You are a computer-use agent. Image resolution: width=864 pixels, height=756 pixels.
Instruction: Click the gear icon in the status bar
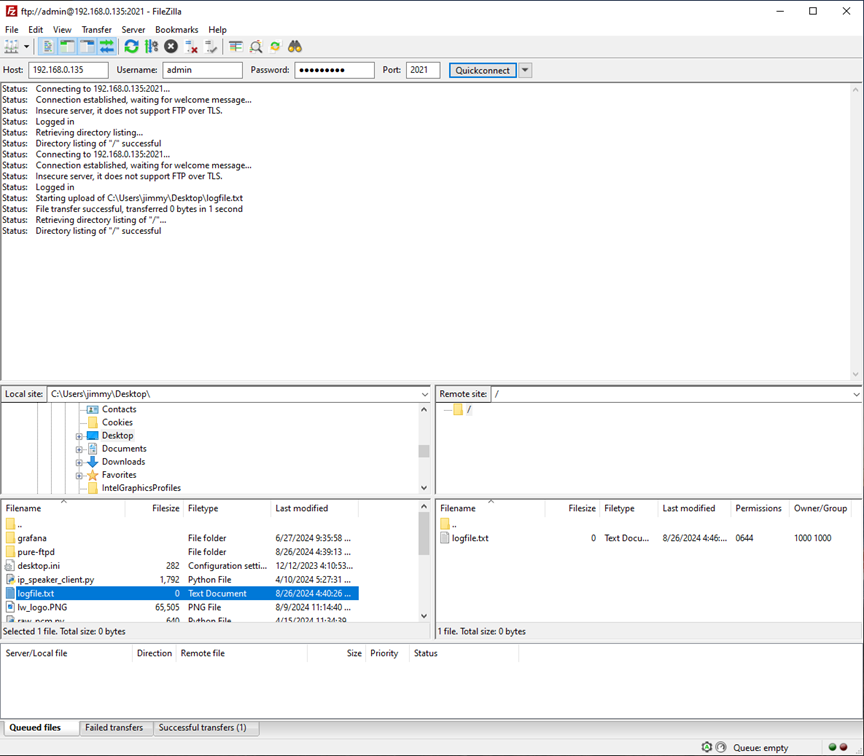click(x=706, y=748)
